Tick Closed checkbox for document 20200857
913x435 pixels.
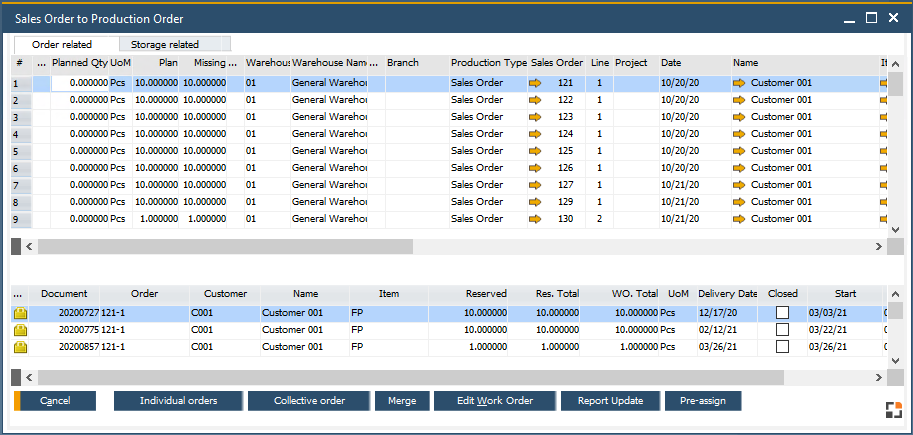(782, 347)
